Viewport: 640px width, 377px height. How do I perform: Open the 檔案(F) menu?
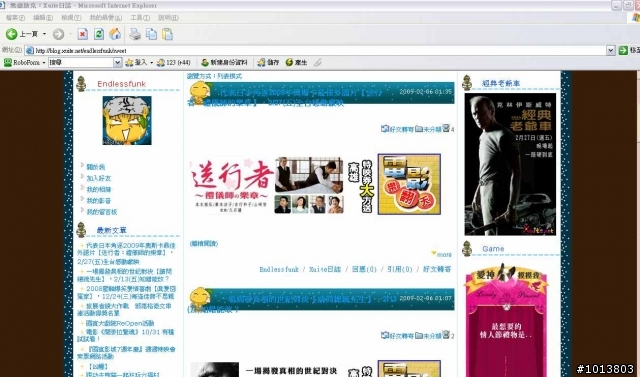[x=15, y=18]
